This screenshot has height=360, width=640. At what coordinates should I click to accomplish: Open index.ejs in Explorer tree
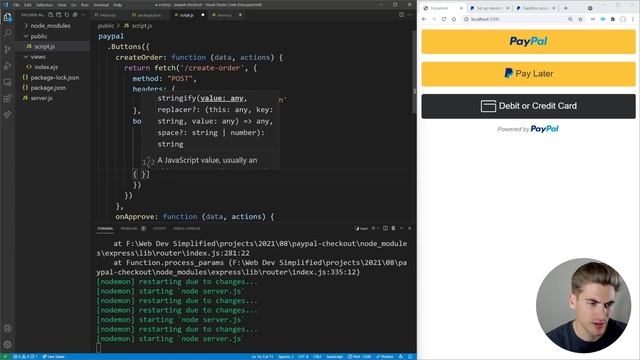point(53,67)
